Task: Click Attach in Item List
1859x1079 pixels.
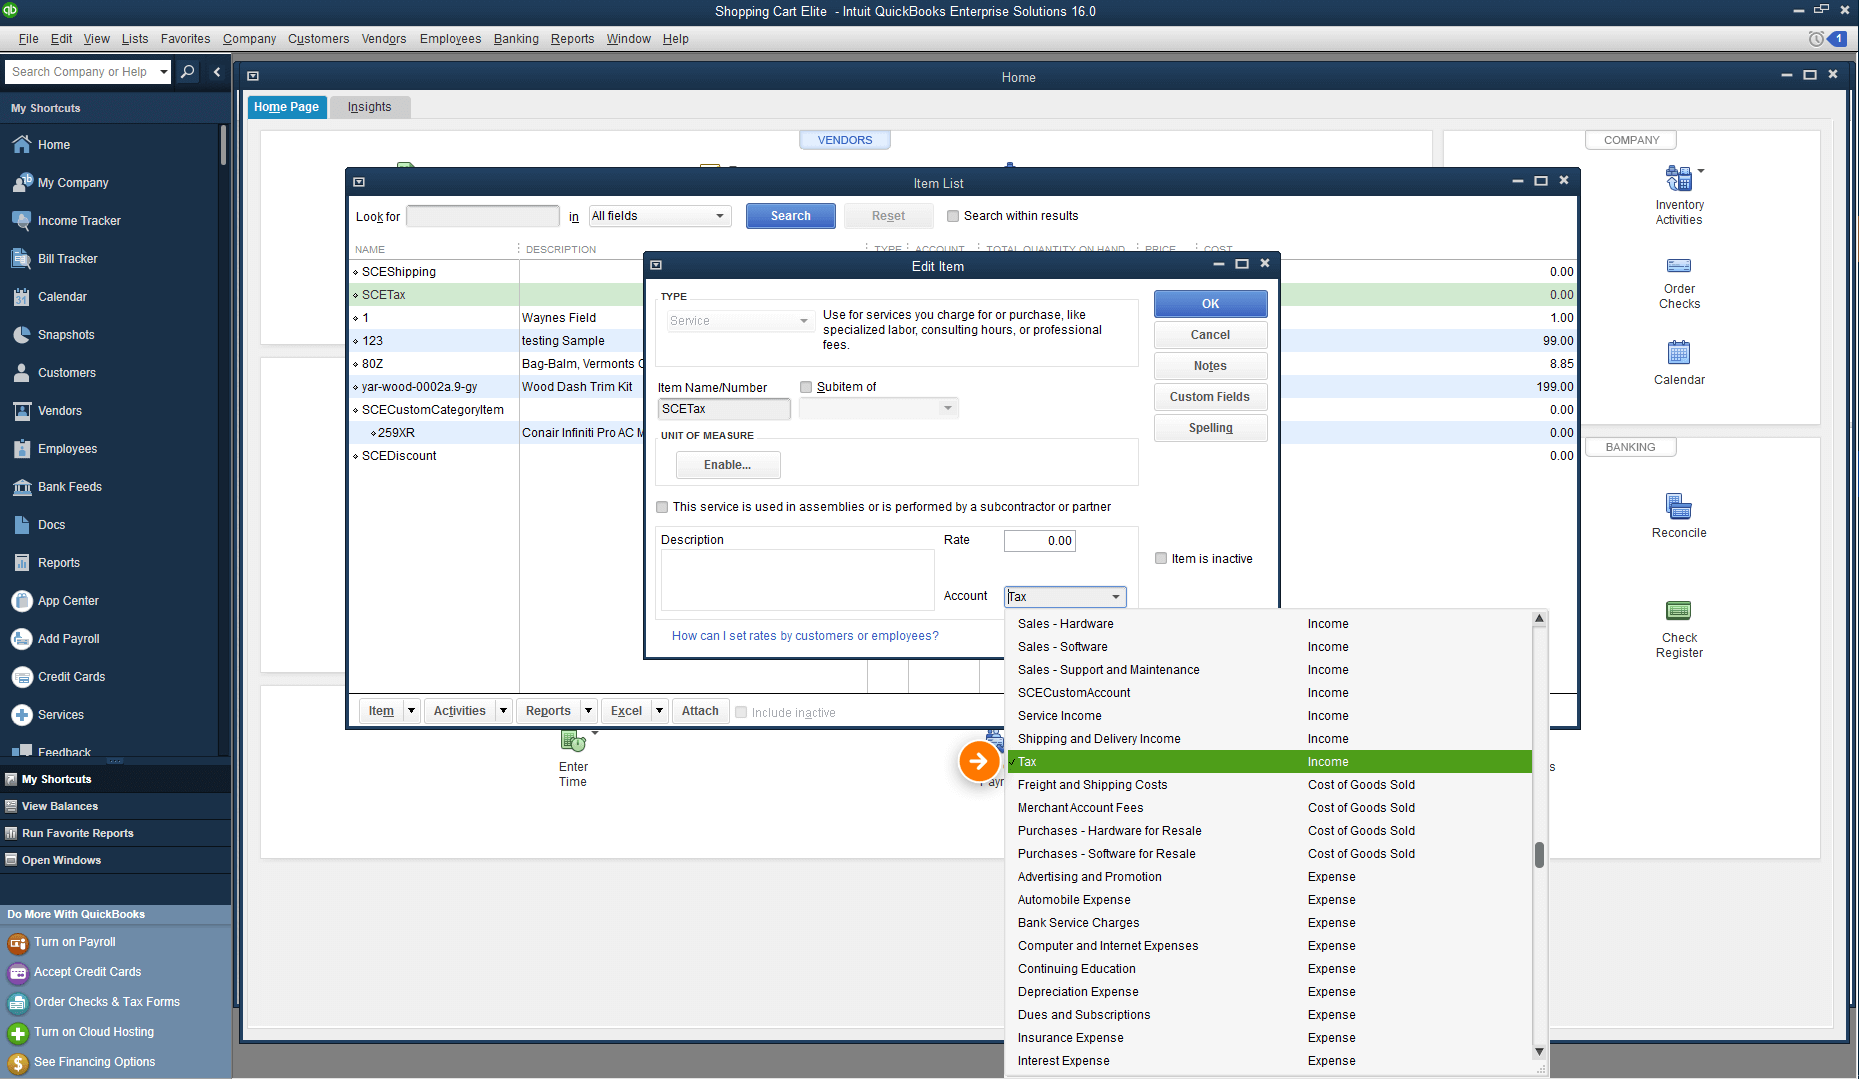Action: coord(700,711)
